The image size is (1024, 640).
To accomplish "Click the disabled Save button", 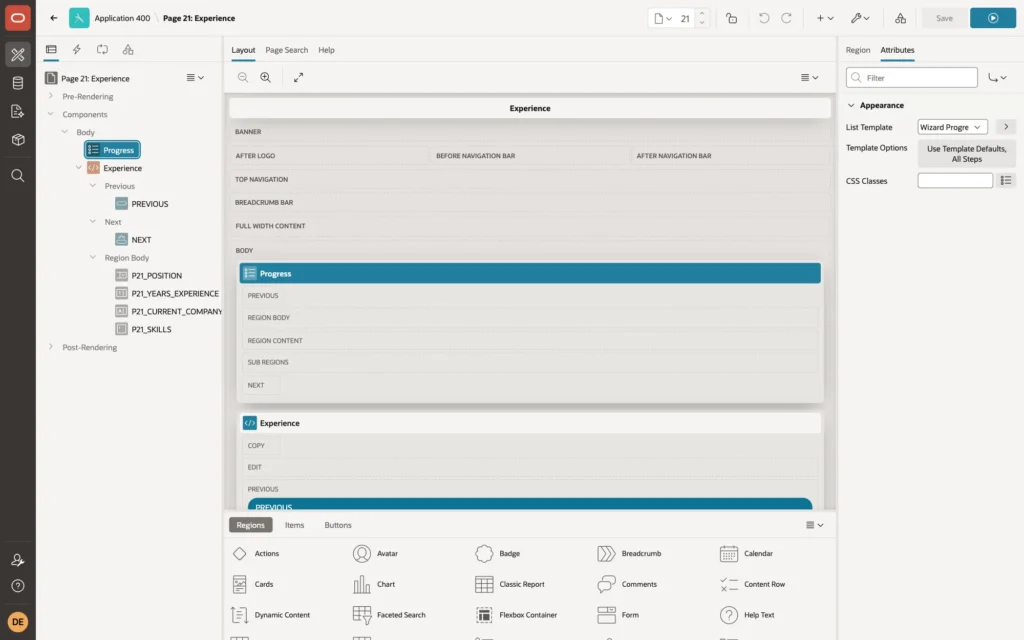I will pyautogui.click(x=944, y=18).
